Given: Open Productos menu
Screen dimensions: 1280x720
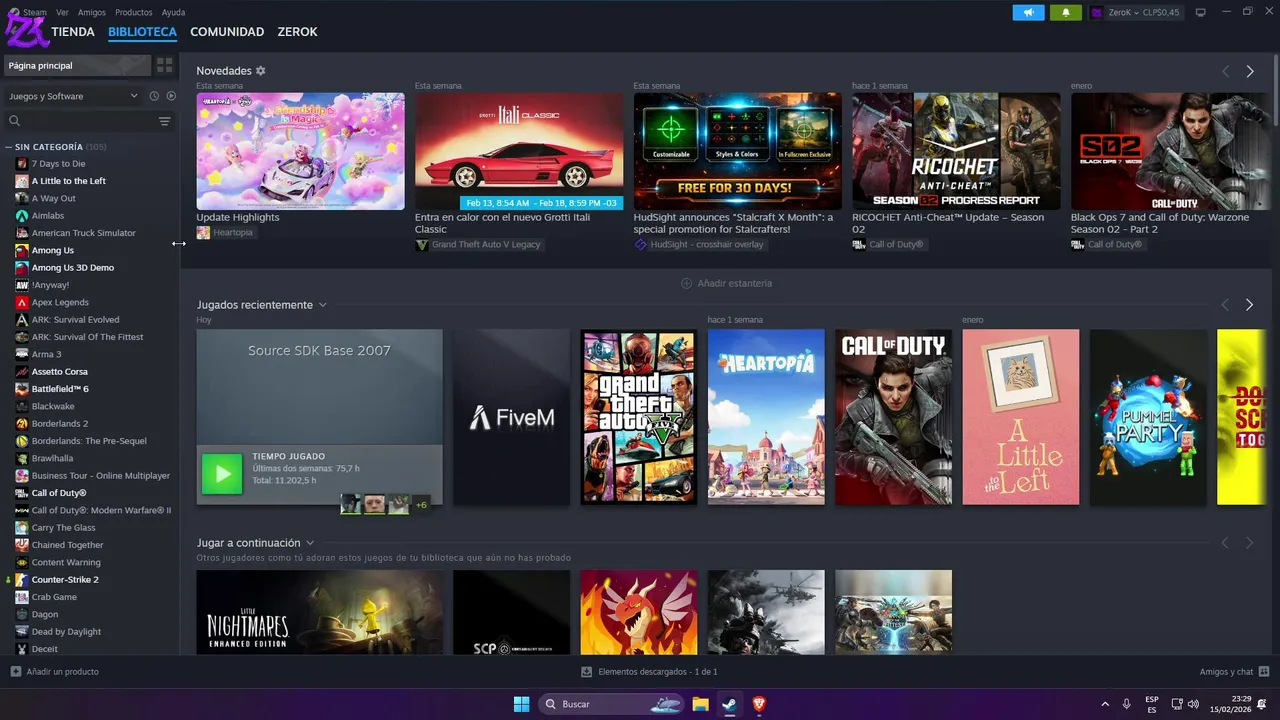Looking at the screenshot, I should point(134,12).
